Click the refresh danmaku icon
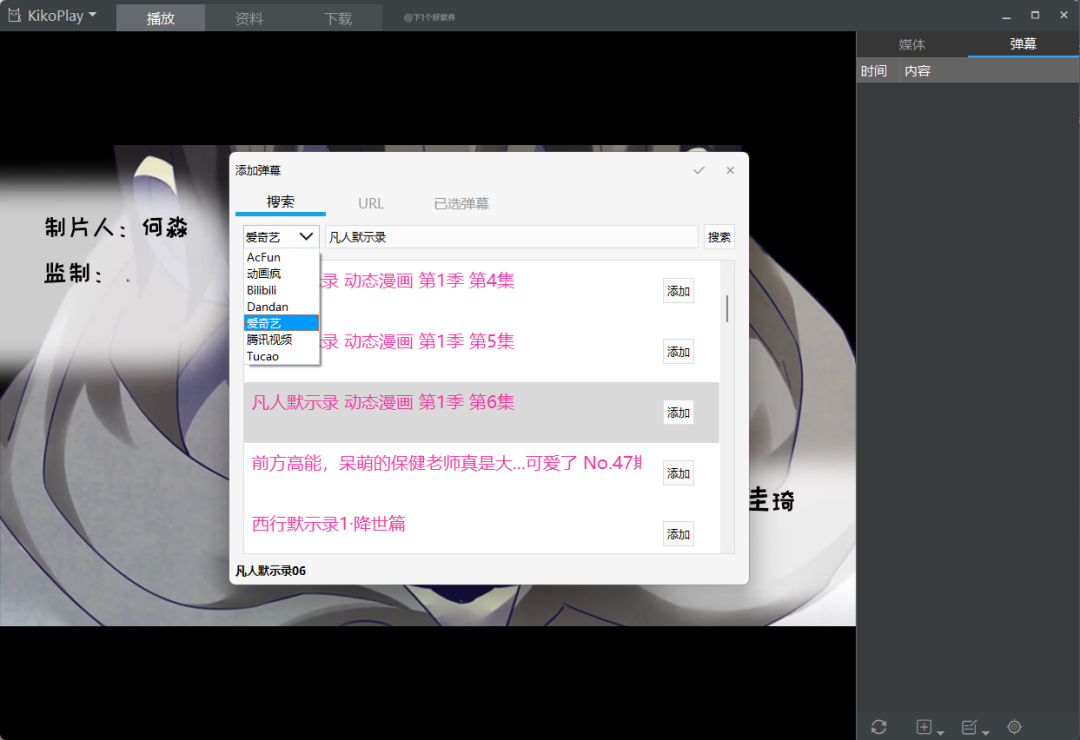The width and height of the screenshot is (1080, 740). coord(879,727)
